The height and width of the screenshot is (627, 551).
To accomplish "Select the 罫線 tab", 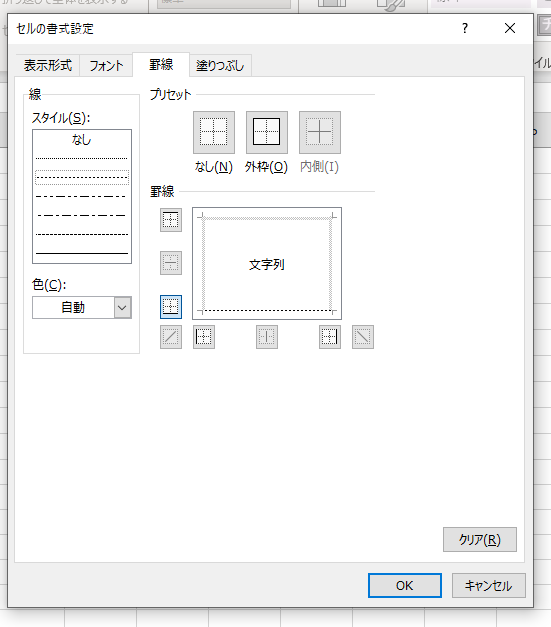I will click(161, 64).
